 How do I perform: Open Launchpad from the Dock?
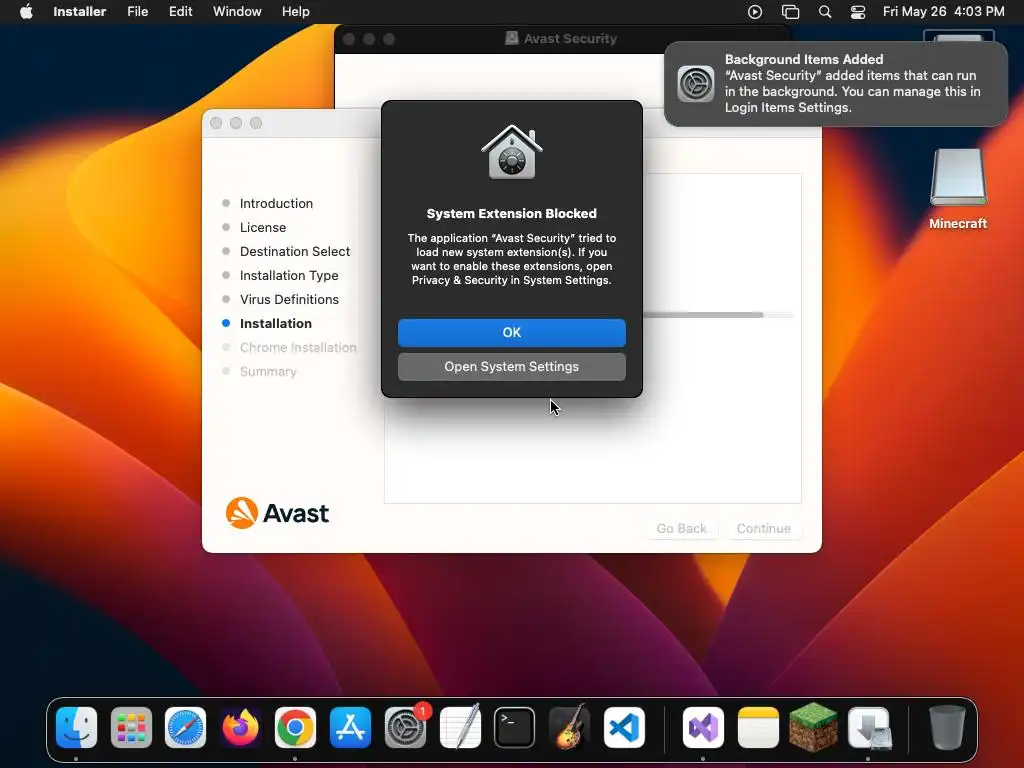coord(131,727)
